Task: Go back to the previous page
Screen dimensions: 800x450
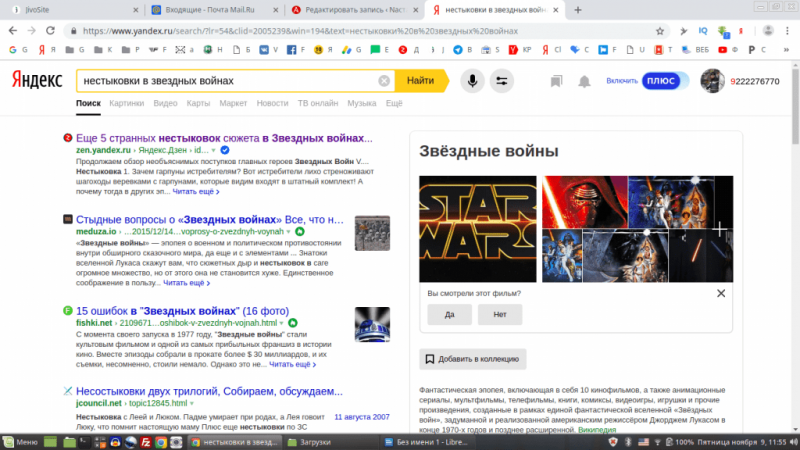Action: (x=13, y=31)
